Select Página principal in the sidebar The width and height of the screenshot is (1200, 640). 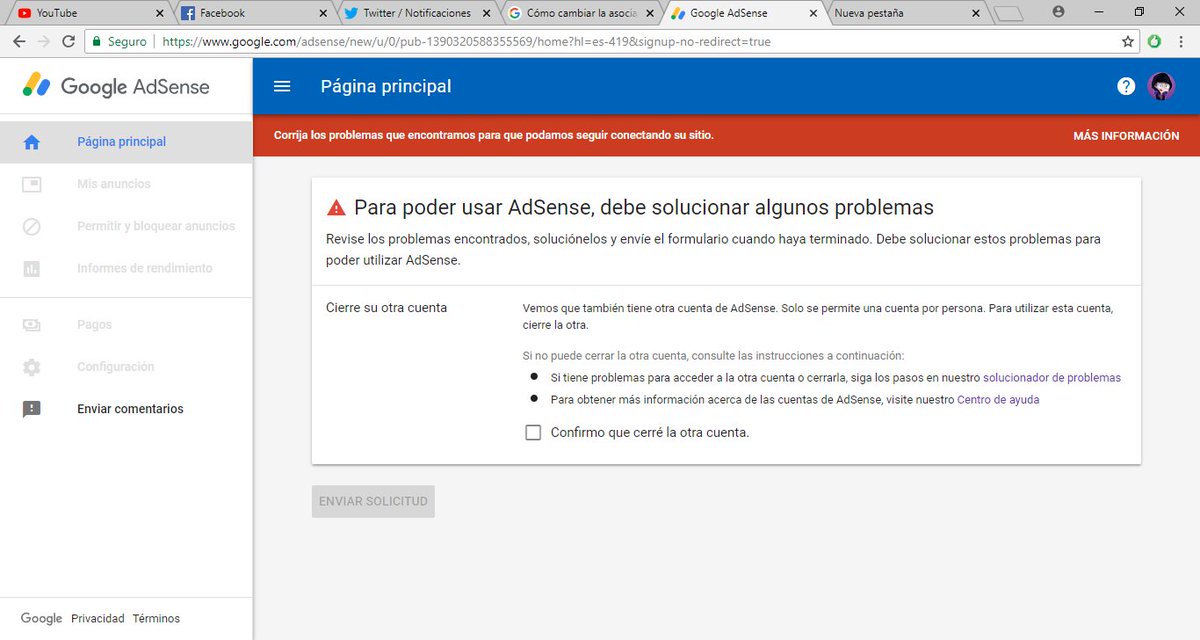pos(126,142)
